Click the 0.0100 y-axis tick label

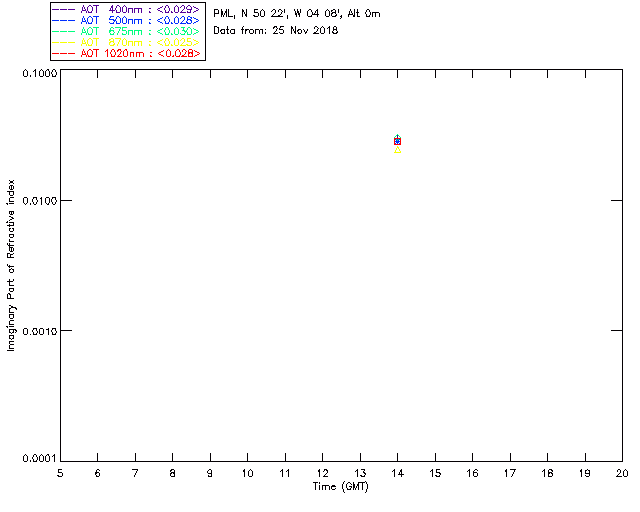[x=37, y=201]
